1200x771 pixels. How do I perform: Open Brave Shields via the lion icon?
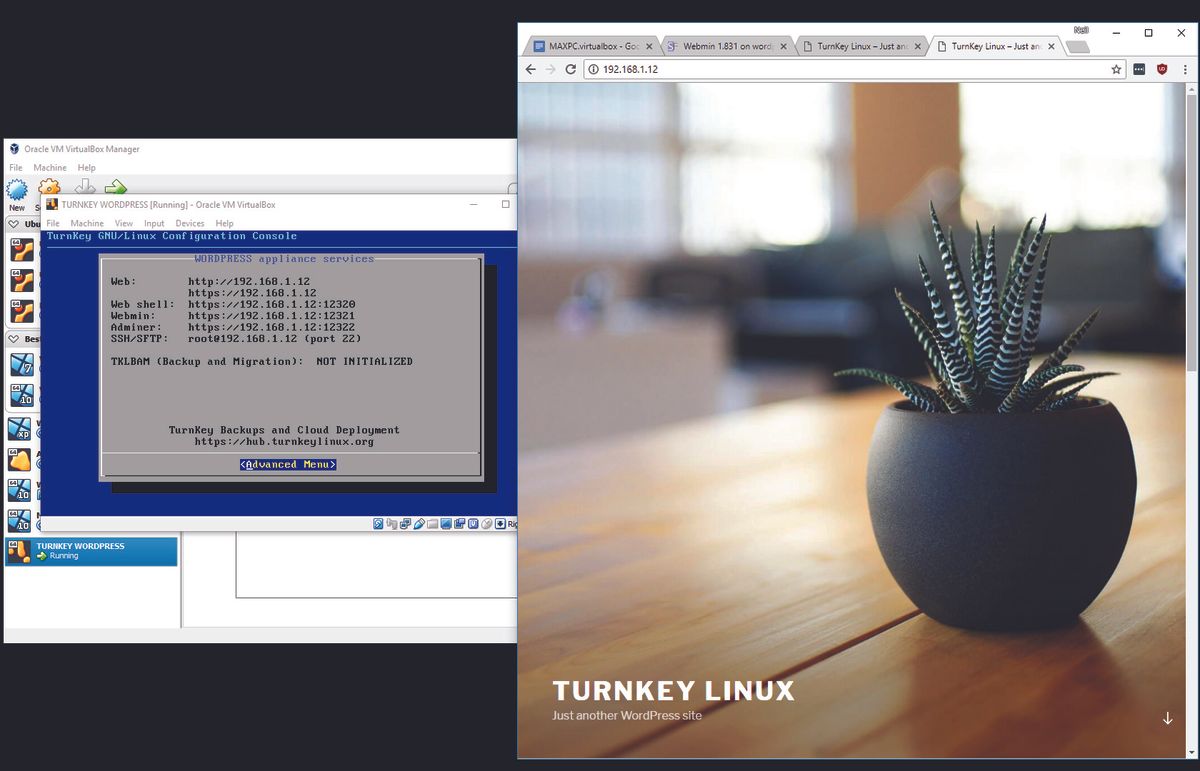pos(1161,70)
